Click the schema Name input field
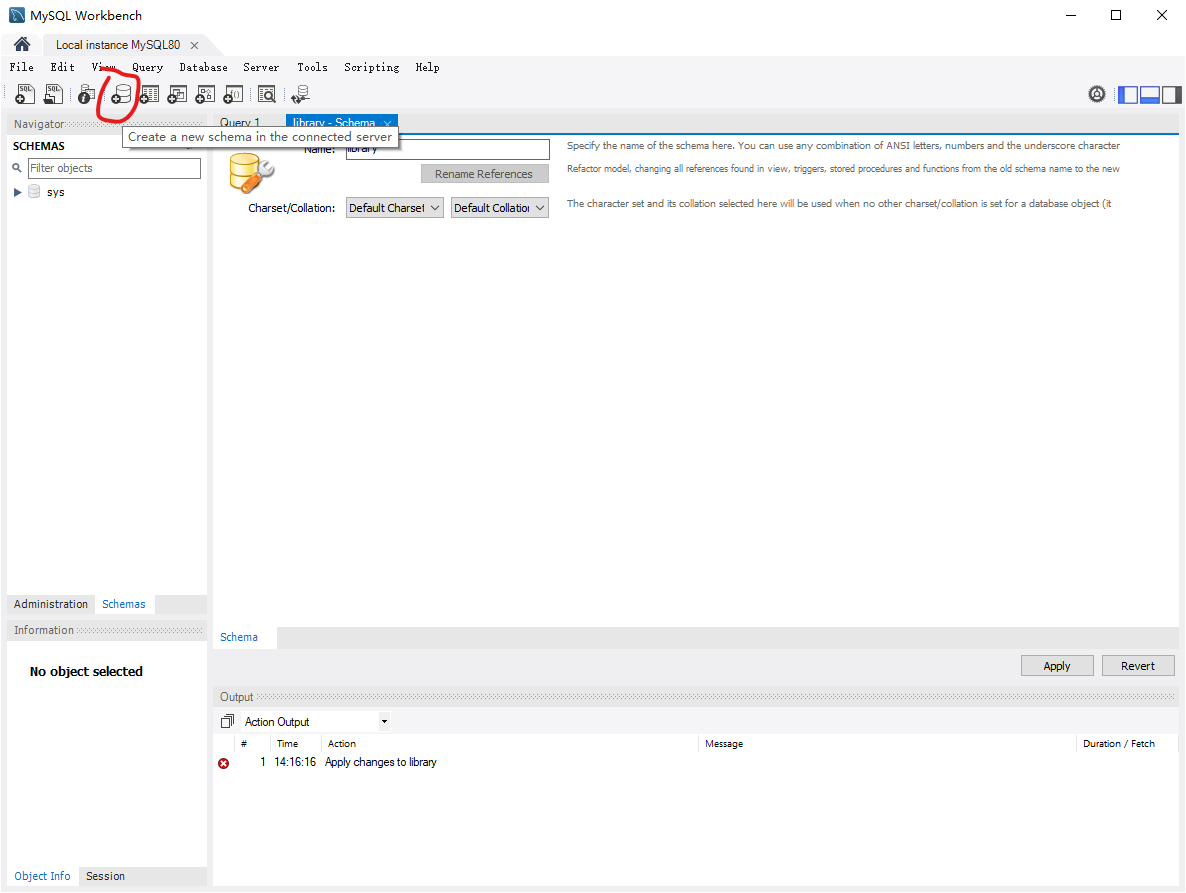The height and width of the screenshot is (893, 1186). pyautogui.click(x=448, y=149)
